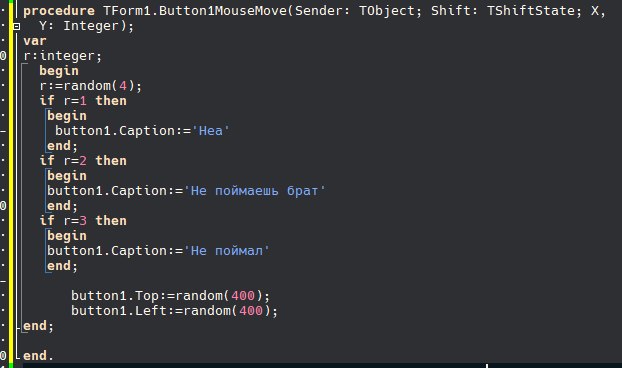Click 'button1.Left' in the random(400) assignment
The height and width of the screenshot is (368, 622).
point(119,311)
